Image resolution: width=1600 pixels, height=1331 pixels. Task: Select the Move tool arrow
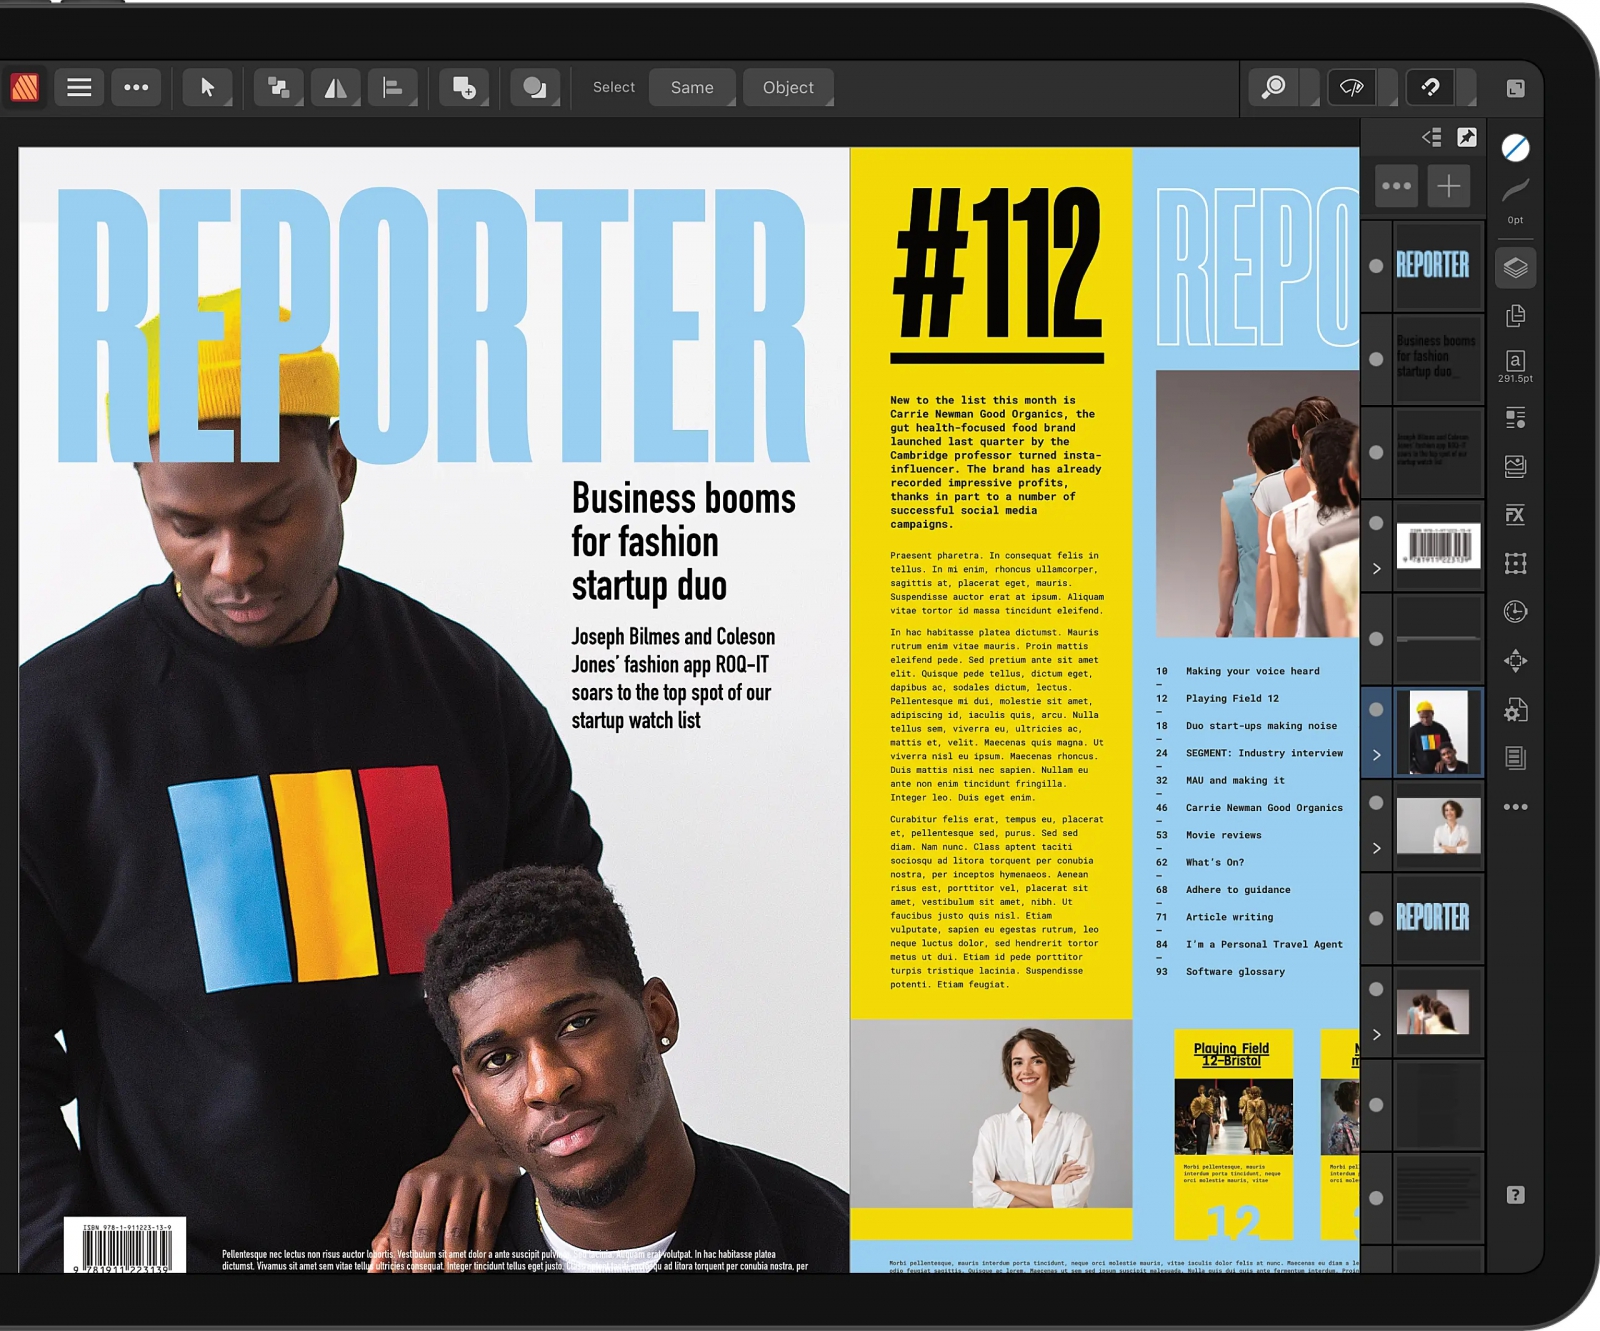pyautogui.click(x=207, y=88)
